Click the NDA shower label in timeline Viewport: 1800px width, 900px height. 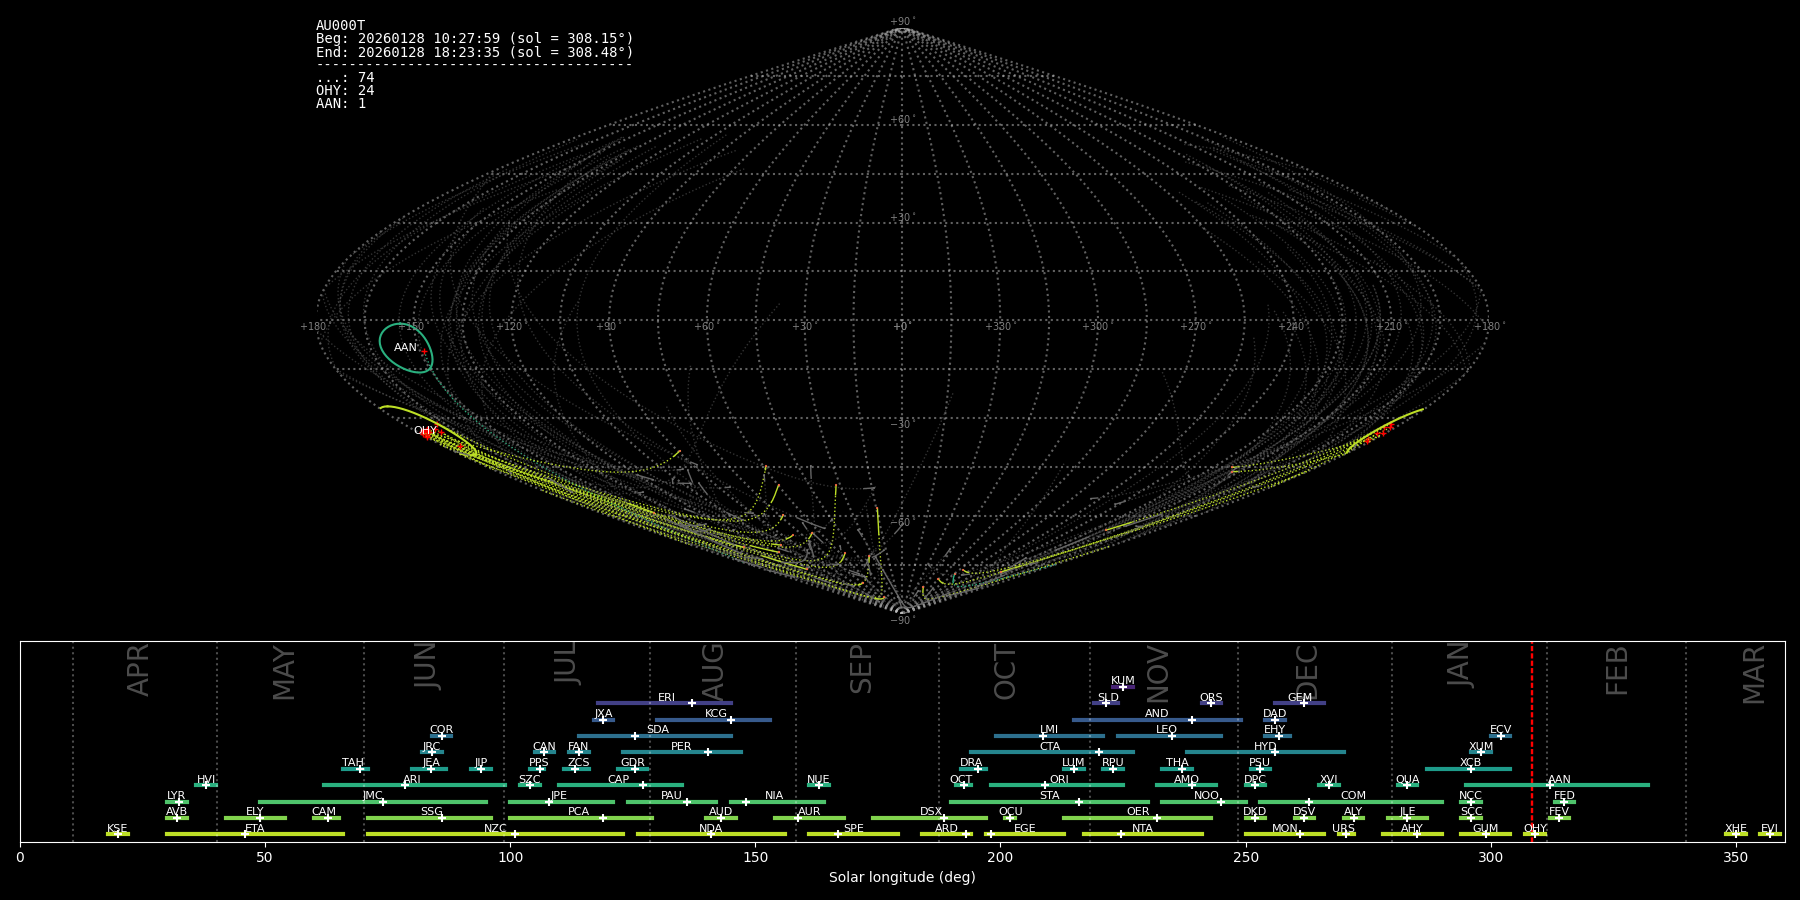(710, 829)
